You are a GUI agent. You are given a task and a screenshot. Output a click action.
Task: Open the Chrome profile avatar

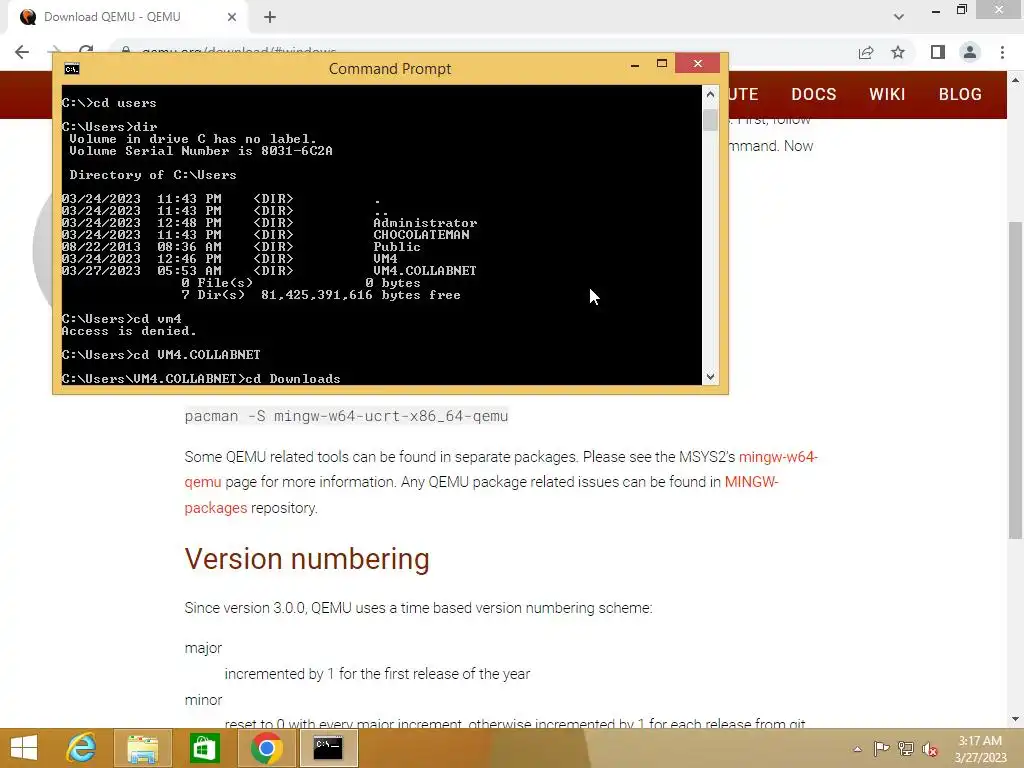pyautogui.click(x=970, y=52)
